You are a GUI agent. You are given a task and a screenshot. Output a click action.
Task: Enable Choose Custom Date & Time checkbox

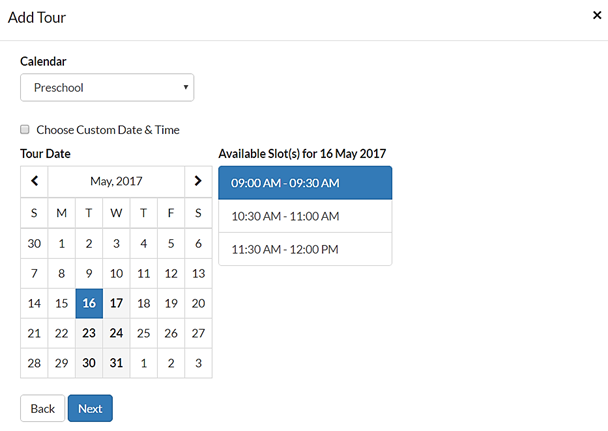25,129
